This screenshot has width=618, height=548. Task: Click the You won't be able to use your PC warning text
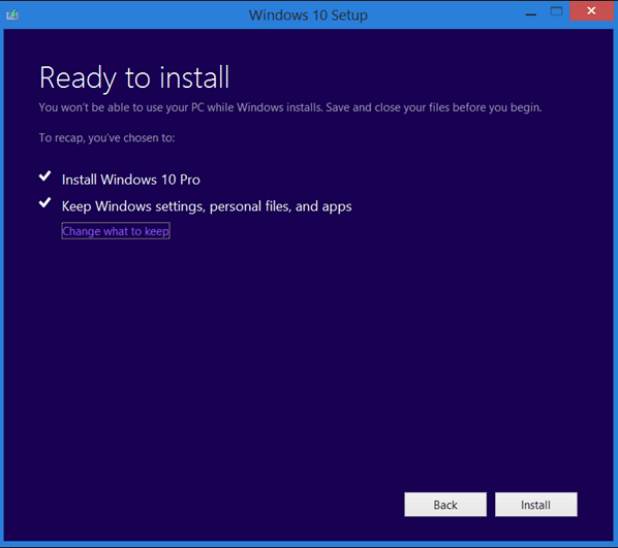(290, 108)
